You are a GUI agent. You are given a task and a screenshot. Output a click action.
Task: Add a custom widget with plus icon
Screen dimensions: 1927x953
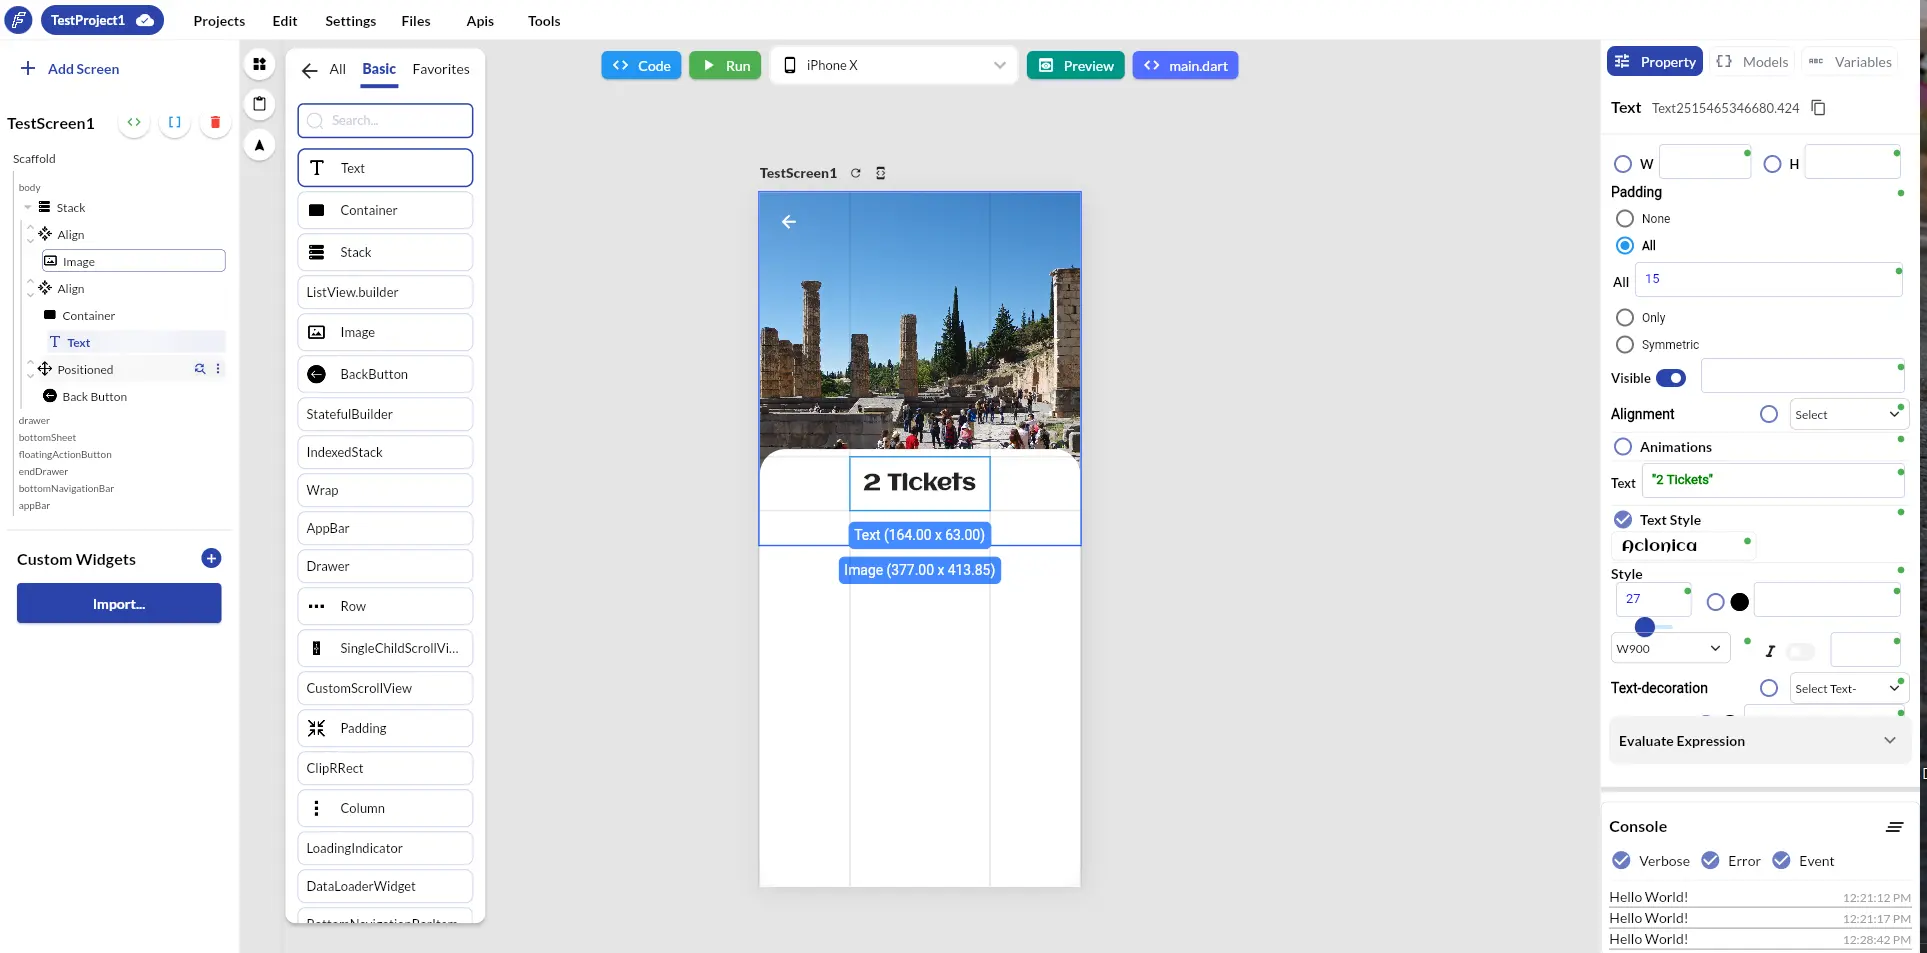211,558
